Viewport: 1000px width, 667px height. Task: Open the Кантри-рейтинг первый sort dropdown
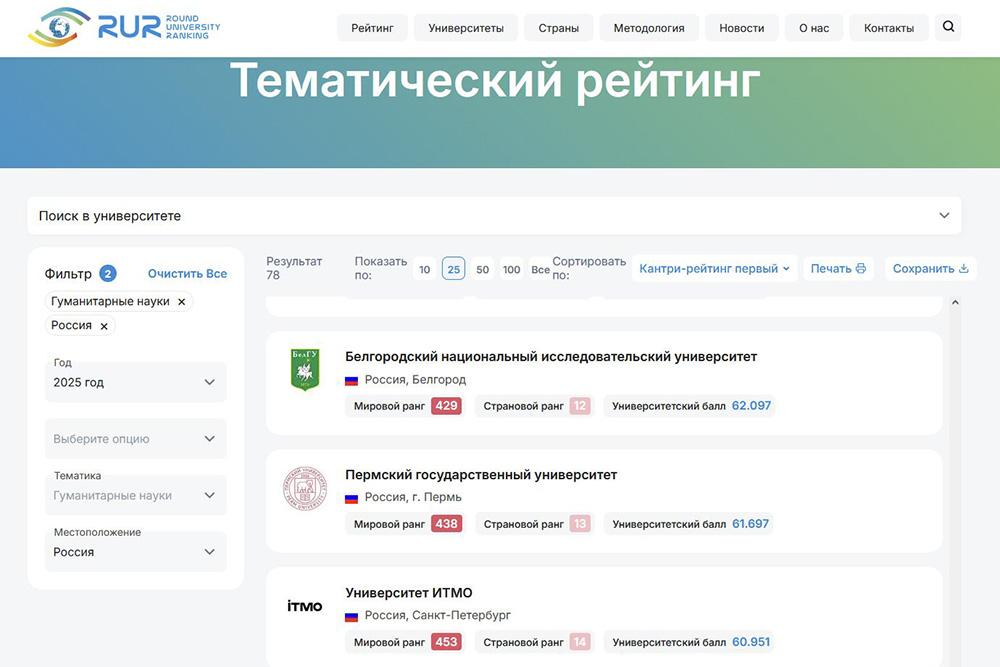[714, 268]
